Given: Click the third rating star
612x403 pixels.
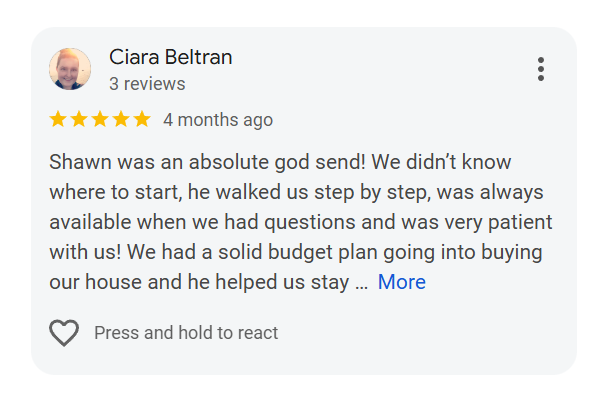Looking at the screenshot, I should tap(100, 120).
